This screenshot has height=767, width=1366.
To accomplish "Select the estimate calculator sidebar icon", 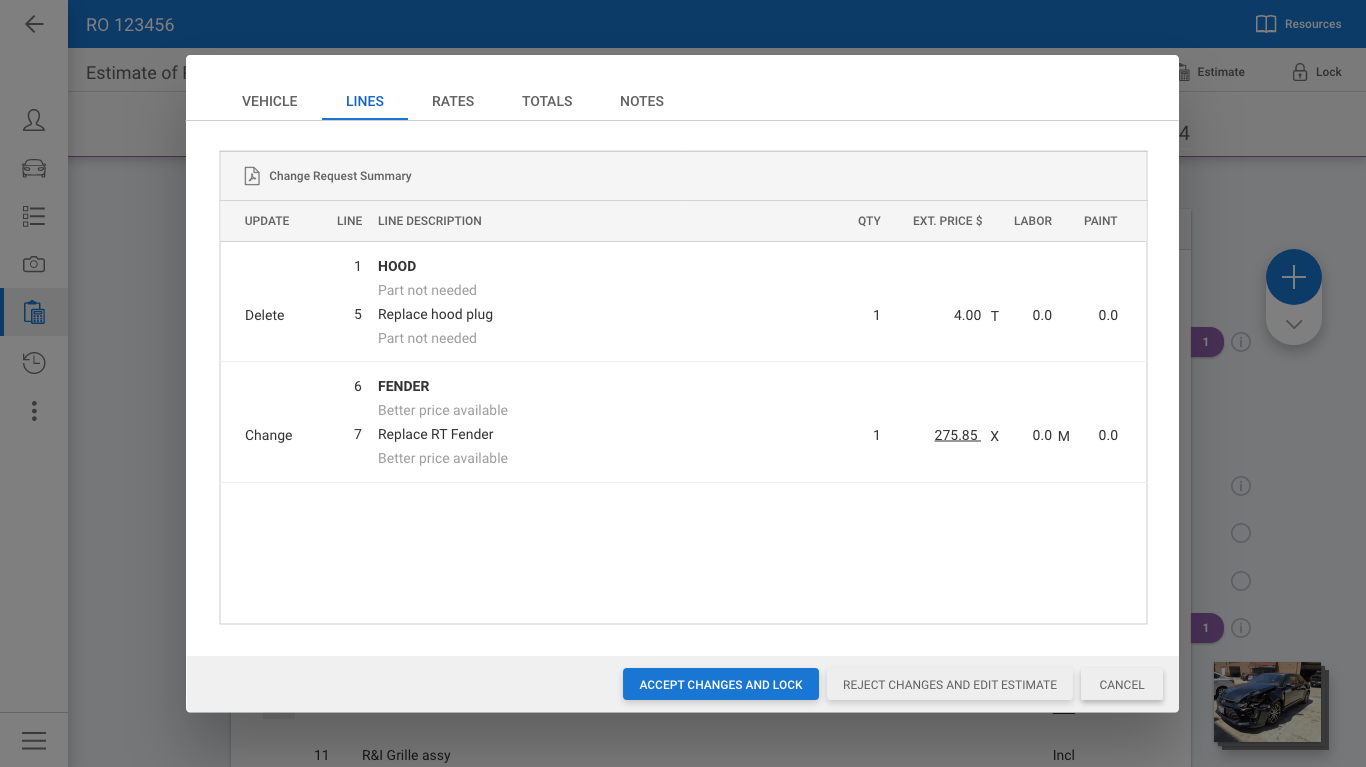I will (x=34, y=313).
